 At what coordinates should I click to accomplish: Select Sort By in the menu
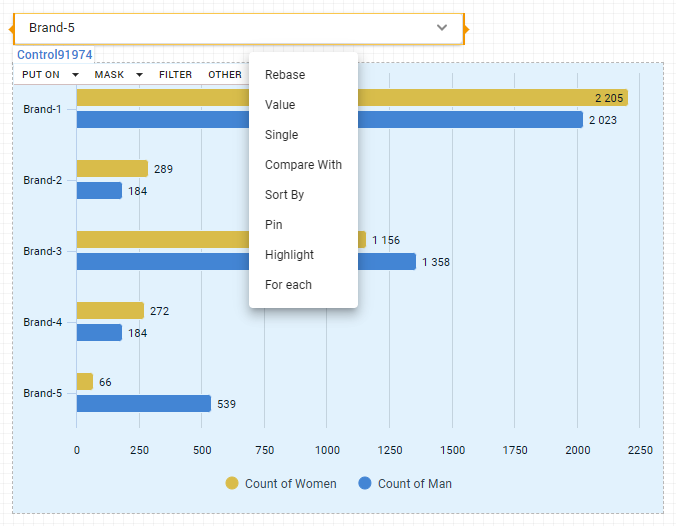(x=284, y=195)
